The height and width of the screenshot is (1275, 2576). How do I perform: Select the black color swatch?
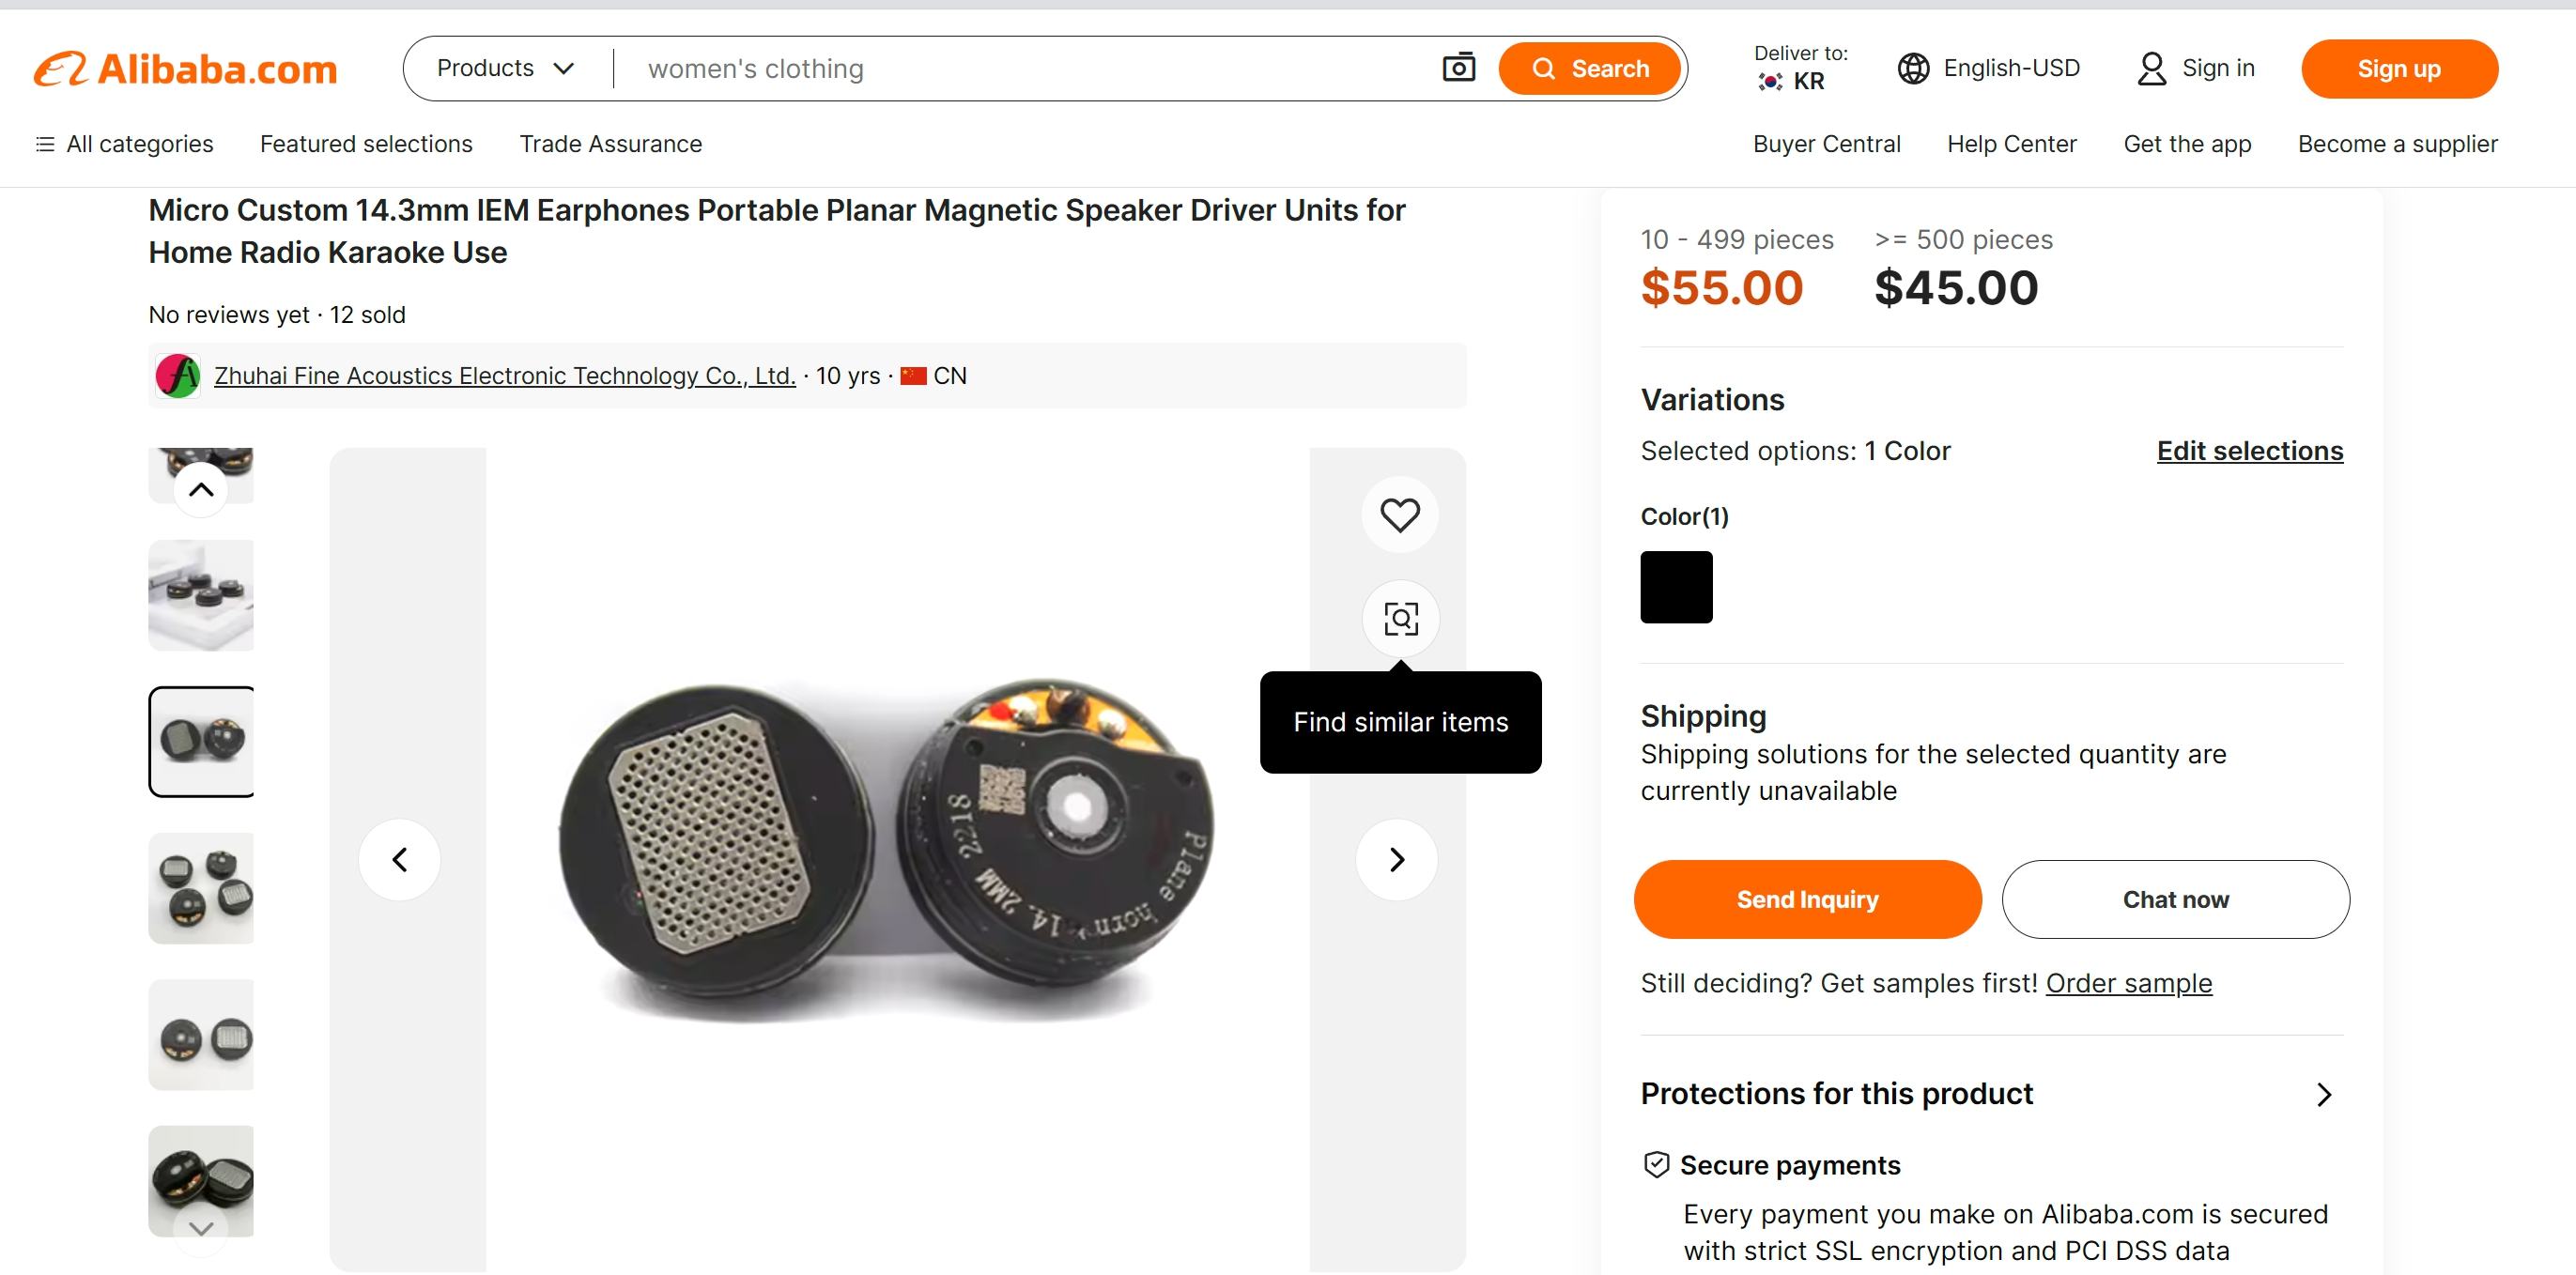tap(1676, 587)
